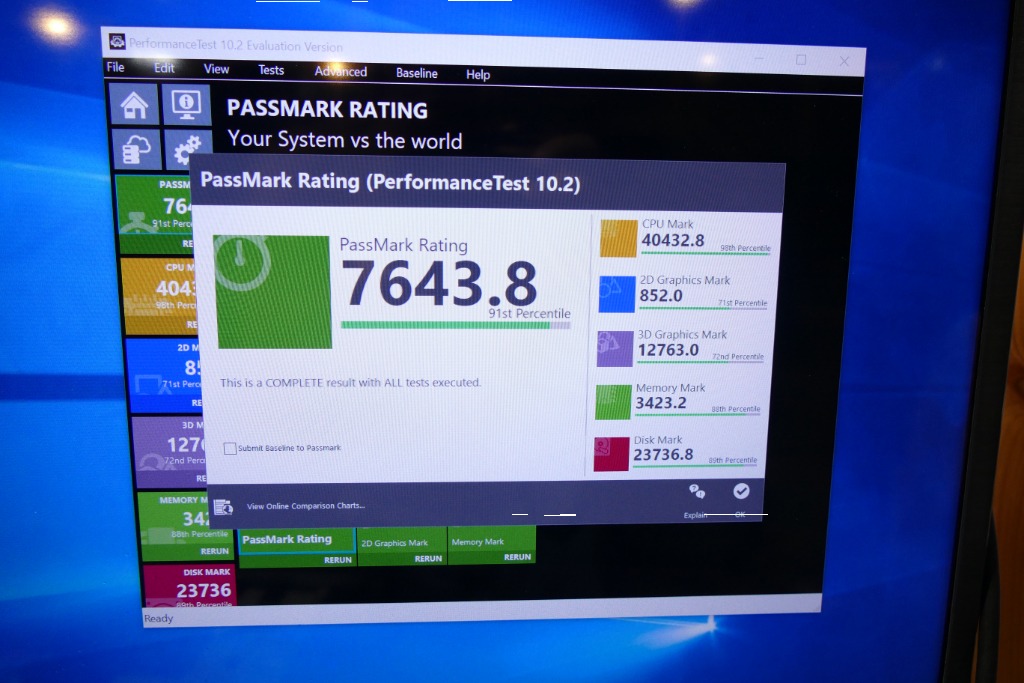The width and height of the screenshot is (1024, 683).
Task: Open the Advanced menu
Action: 340,71
